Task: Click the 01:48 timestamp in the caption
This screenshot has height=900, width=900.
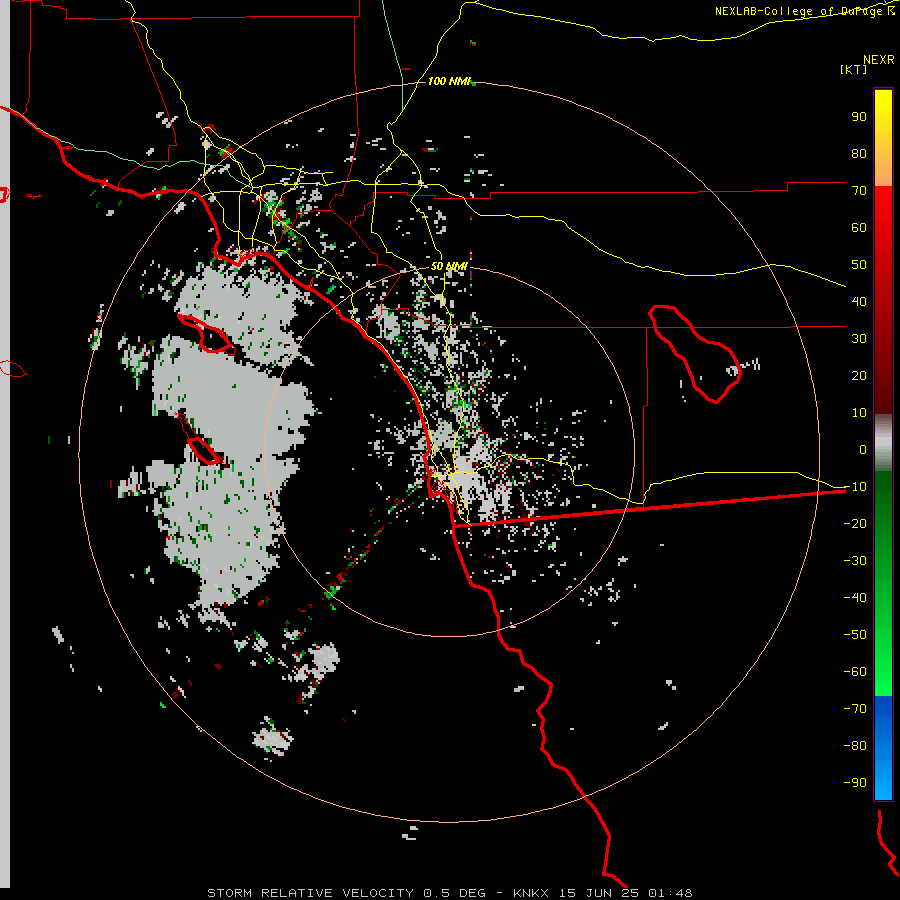Action: point(670,893)
